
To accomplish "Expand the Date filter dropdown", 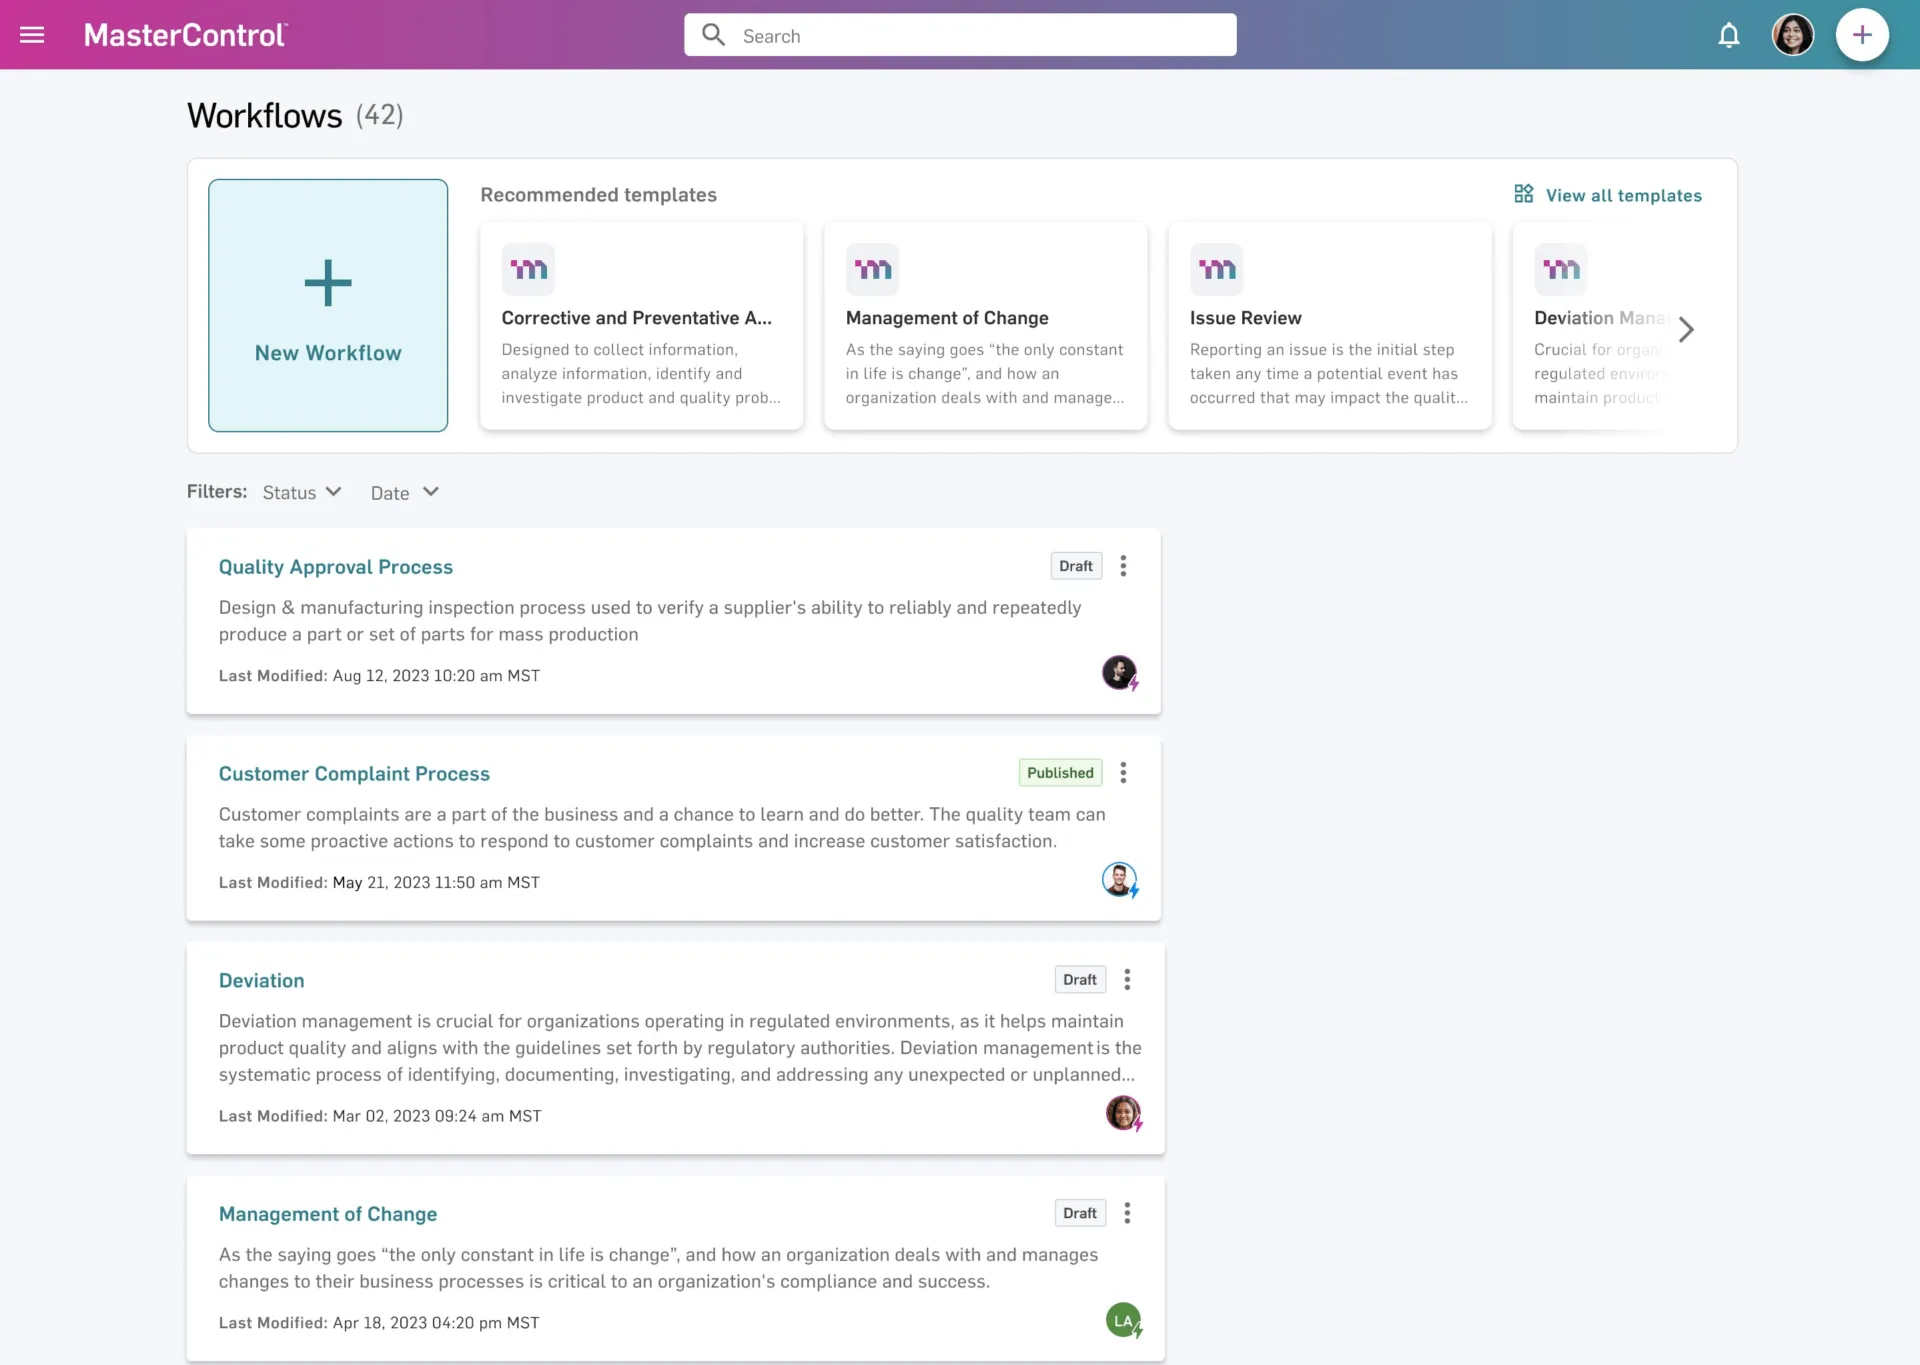I will coord(405,492).
